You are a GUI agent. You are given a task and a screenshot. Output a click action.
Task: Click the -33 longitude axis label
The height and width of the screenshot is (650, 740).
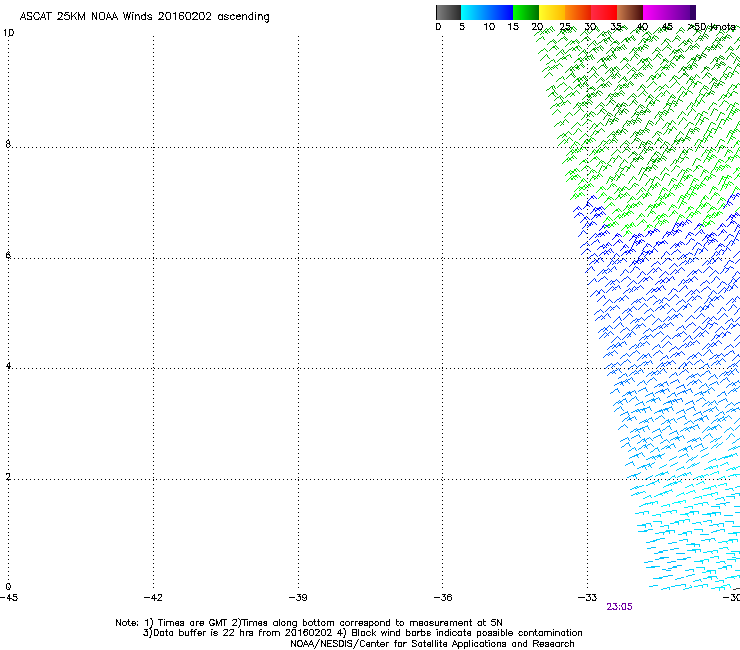point(587,597)
